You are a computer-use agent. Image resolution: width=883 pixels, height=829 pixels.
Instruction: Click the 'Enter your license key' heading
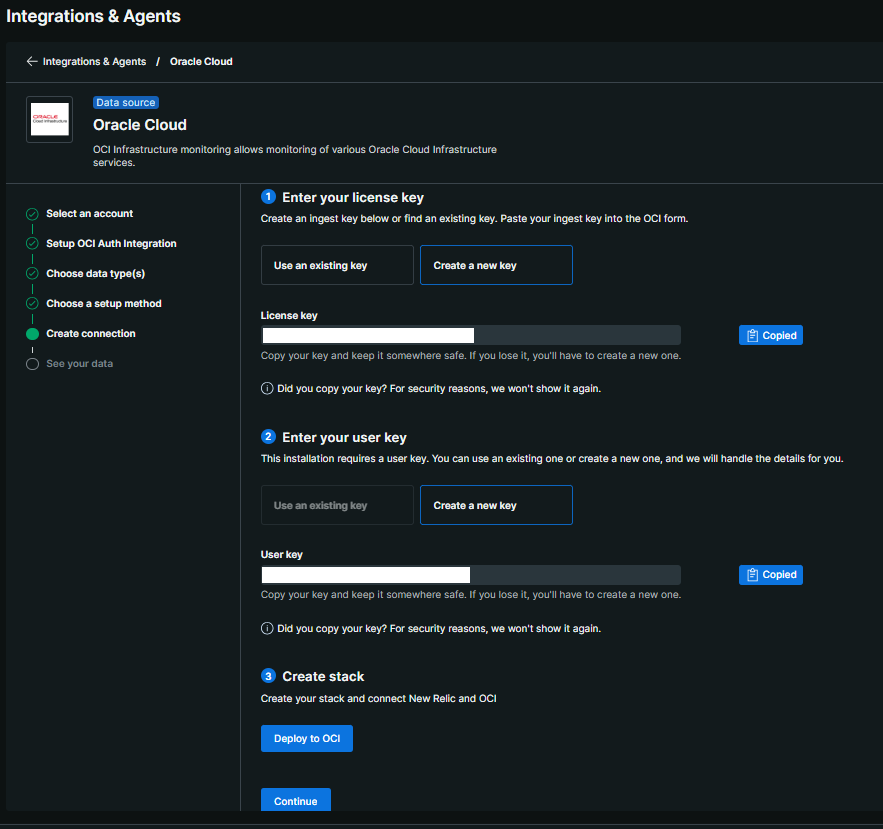[x=353, y=198]
